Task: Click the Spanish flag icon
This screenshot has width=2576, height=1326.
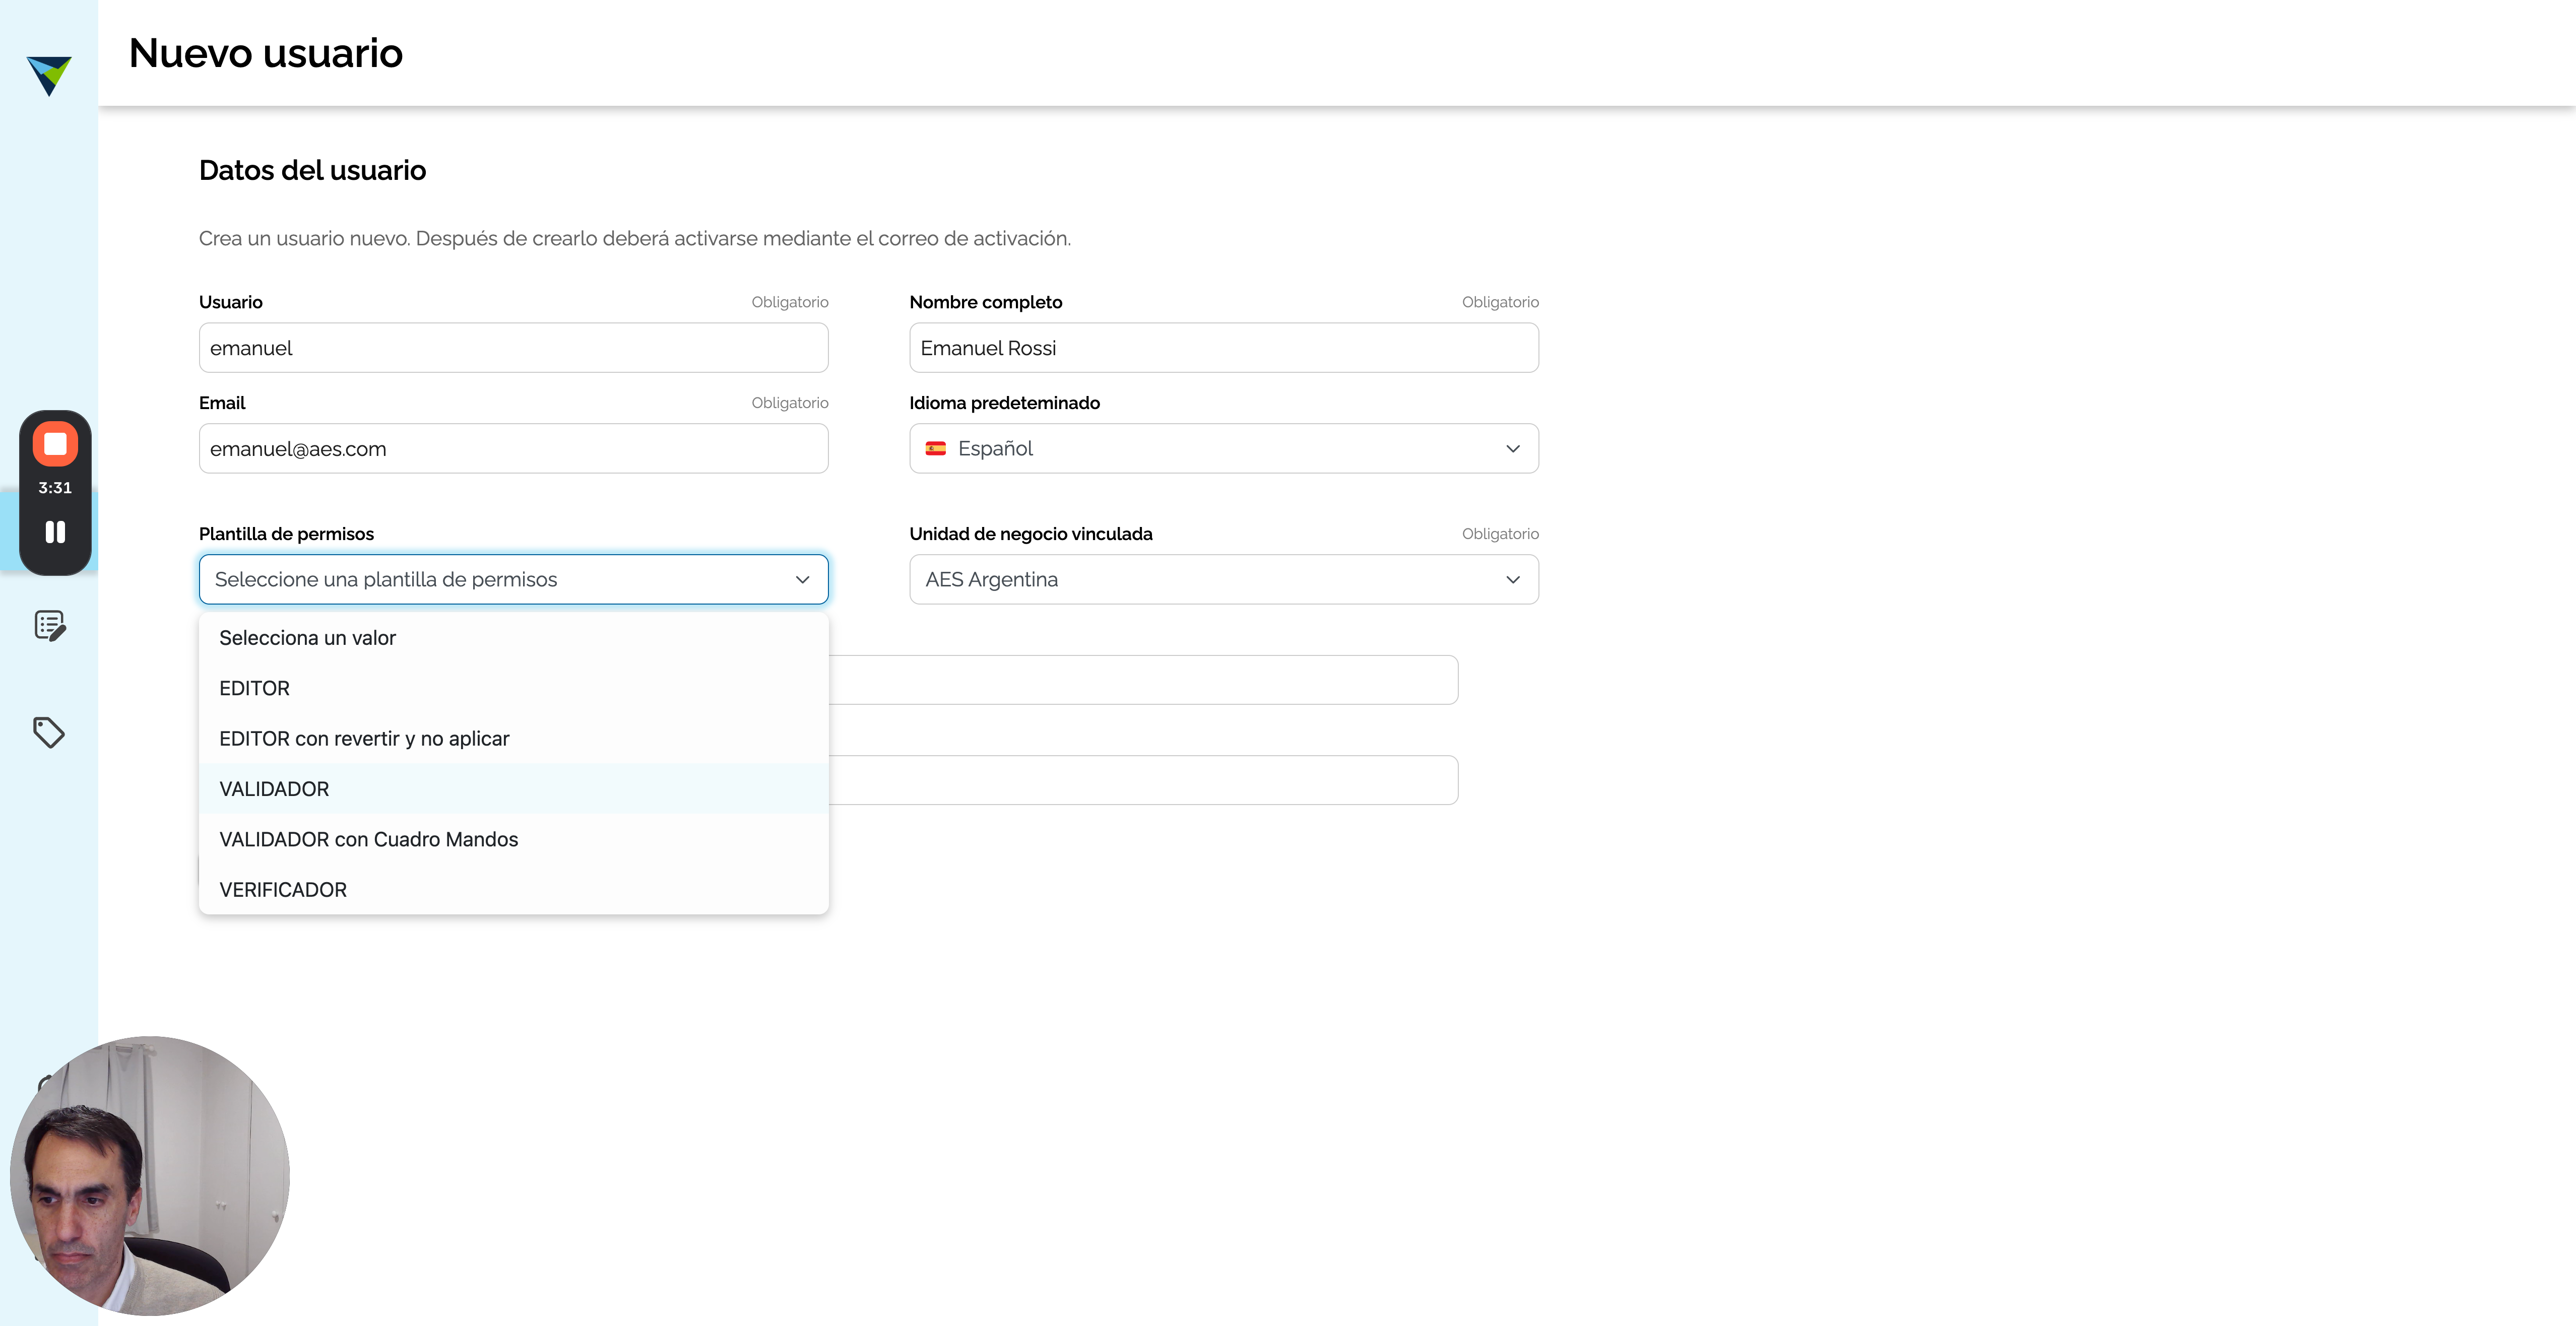Action: tap(936, 449)
